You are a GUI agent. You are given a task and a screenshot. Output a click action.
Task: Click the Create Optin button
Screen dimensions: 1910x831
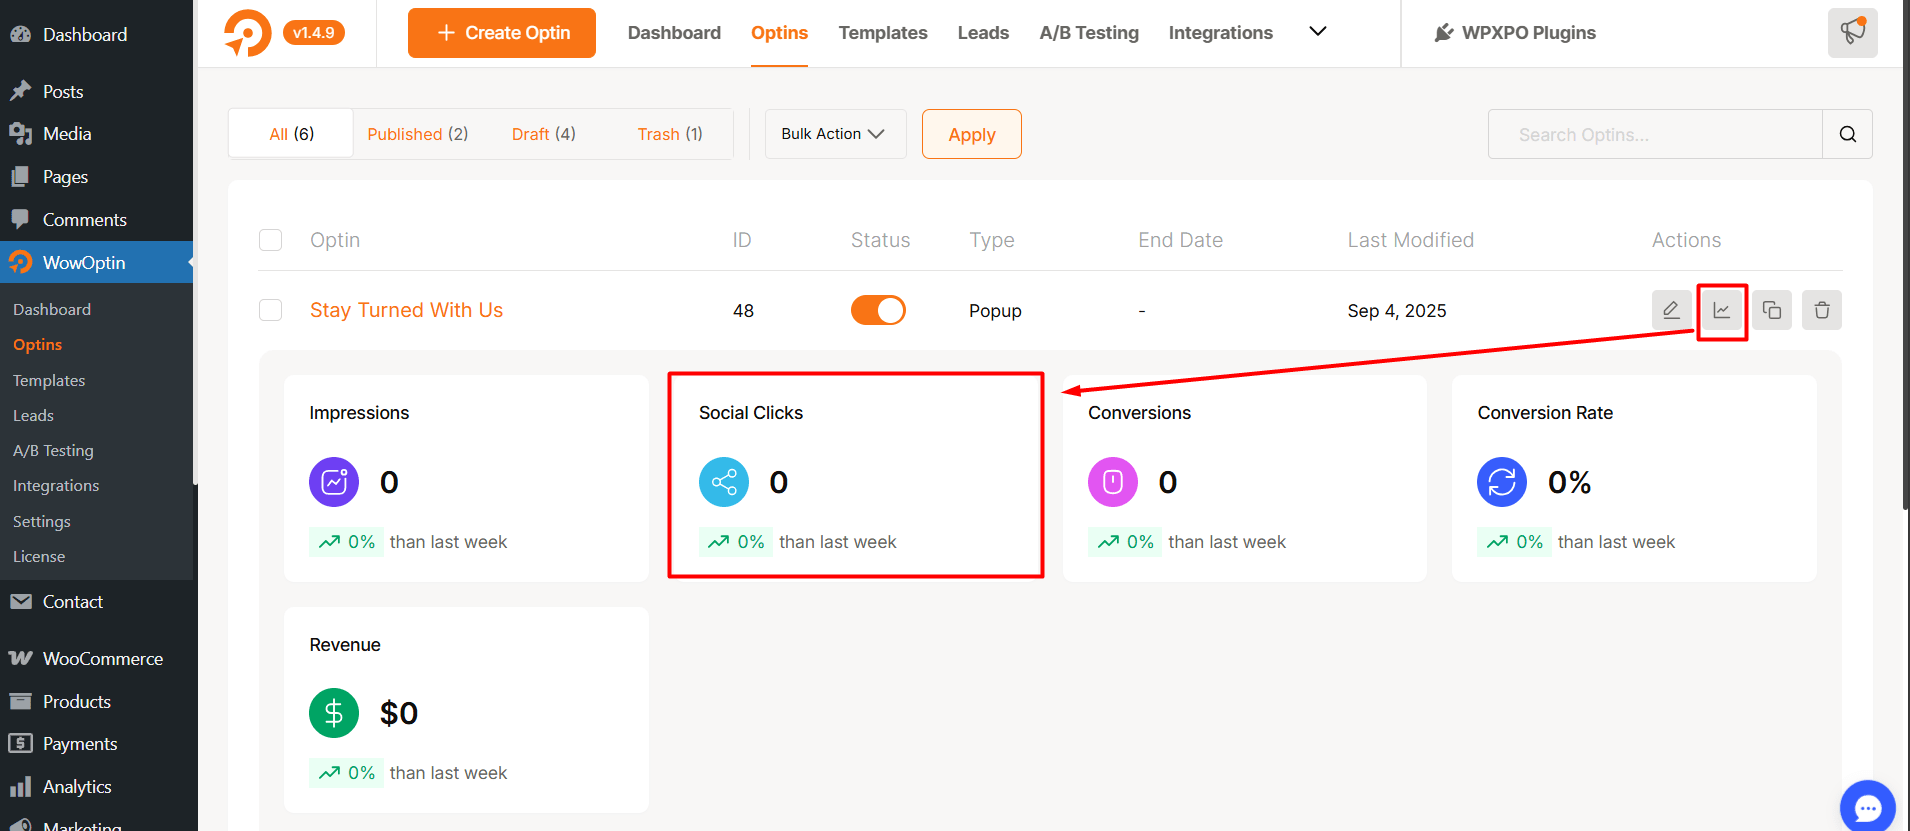[x=502, y=33]
